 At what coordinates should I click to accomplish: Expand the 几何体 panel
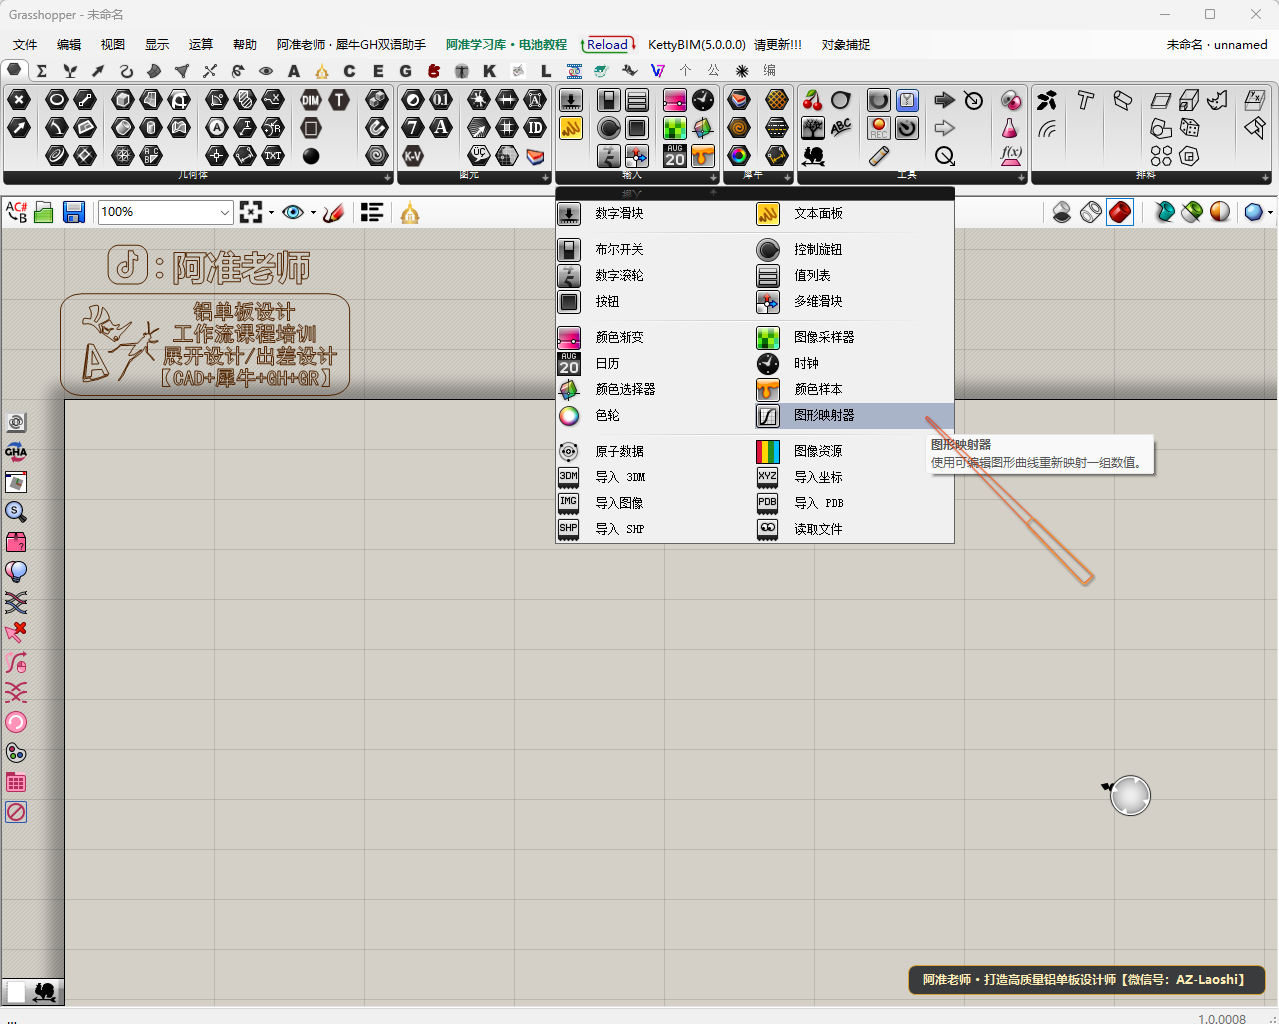(x=387, y=178)
